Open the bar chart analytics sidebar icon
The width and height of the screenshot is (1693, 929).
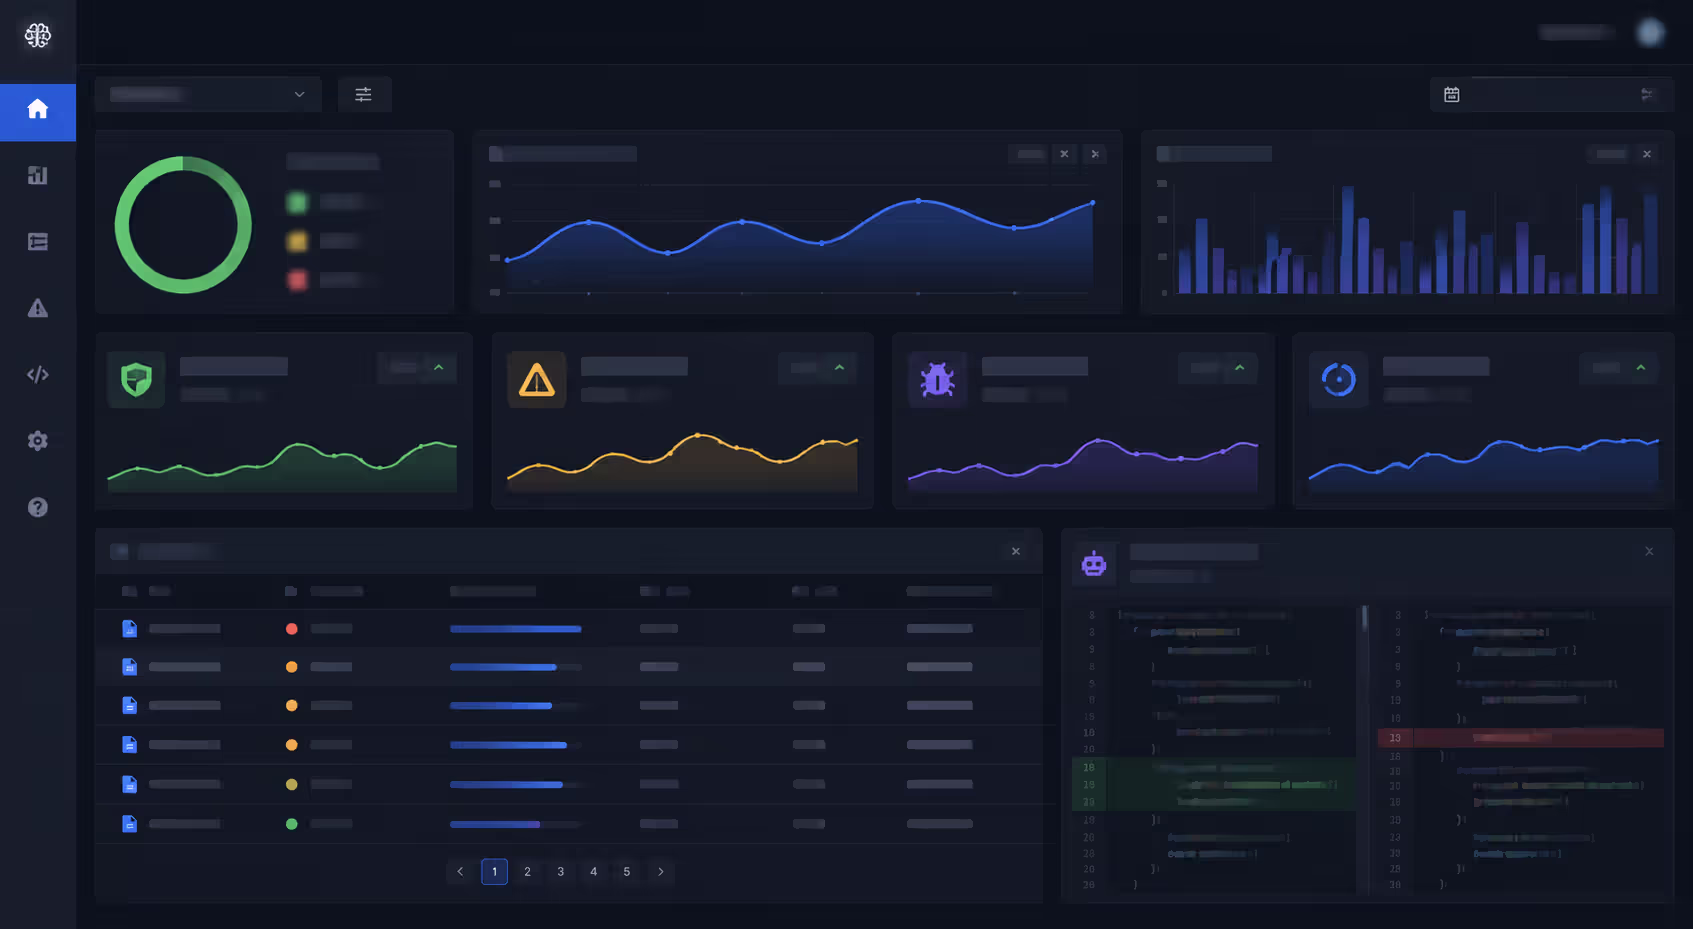pos(38,175)
